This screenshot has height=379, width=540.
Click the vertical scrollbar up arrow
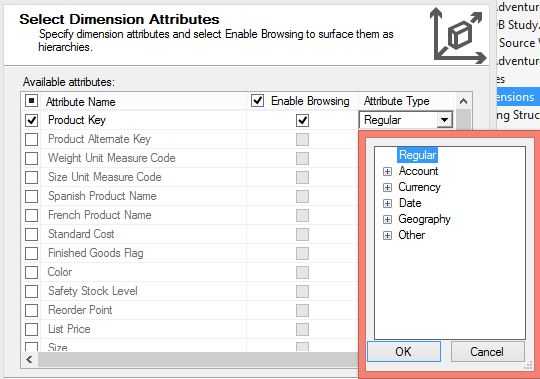[x=464, y=101]
